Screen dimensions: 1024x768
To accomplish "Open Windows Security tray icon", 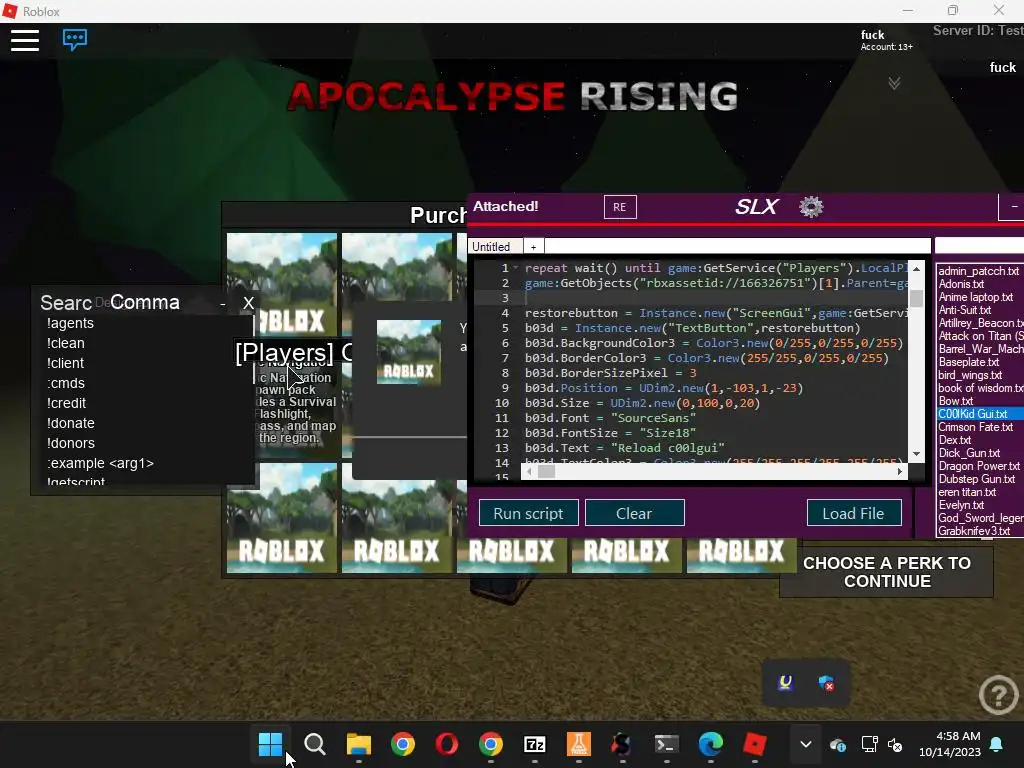I will (827, 683).
